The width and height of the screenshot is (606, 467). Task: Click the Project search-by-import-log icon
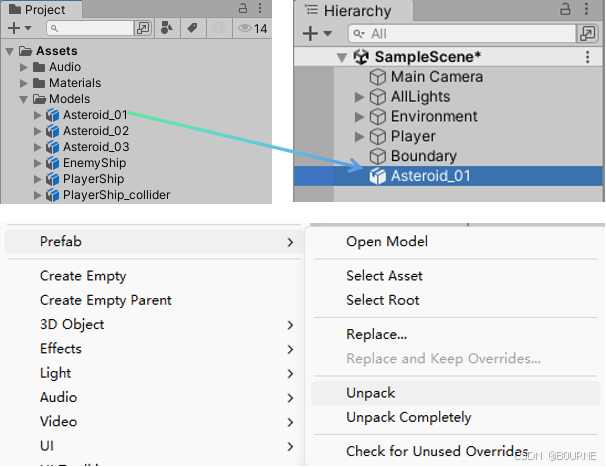218,28
